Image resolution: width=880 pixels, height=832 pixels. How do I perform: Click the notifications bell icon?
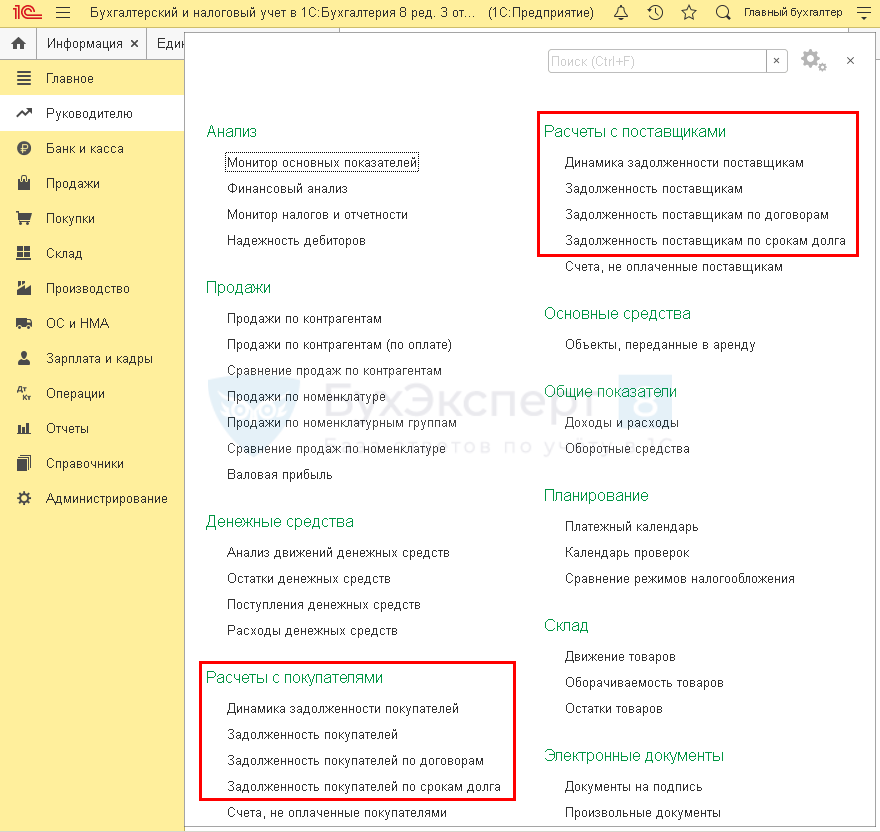coord(621,14)
